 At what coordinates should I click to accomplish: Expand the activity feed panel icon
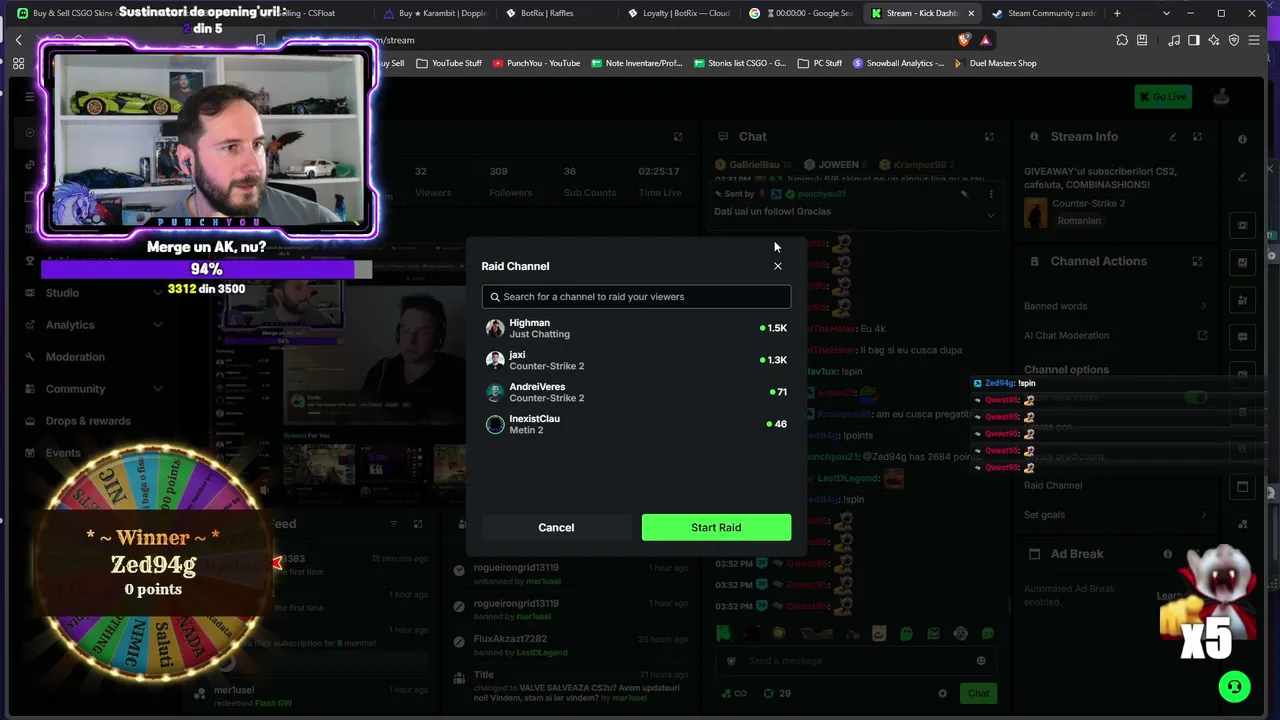417,524
